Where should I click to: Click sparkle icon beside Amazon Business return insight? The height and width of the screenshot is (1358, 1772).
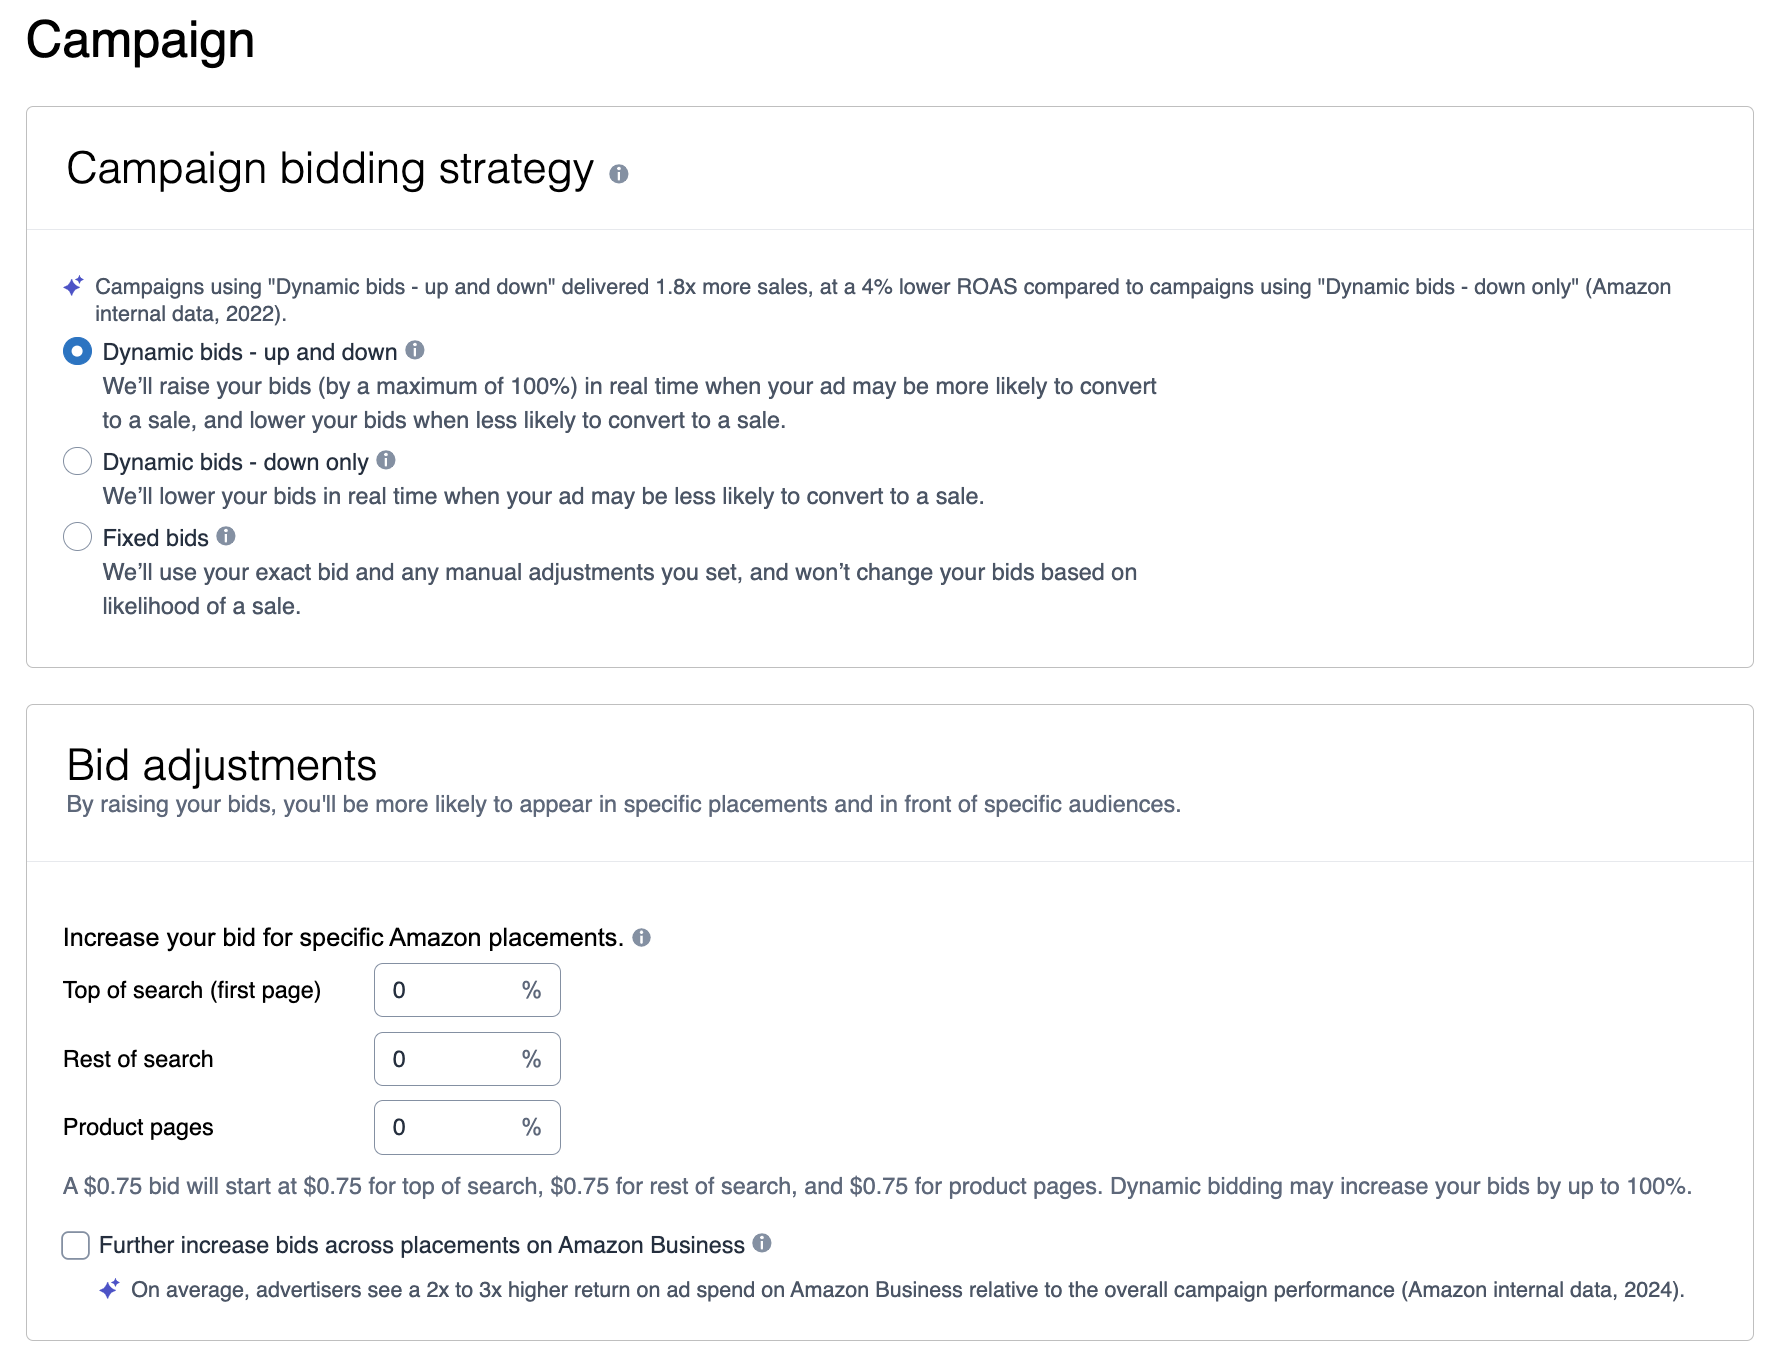coord(109,1289)
